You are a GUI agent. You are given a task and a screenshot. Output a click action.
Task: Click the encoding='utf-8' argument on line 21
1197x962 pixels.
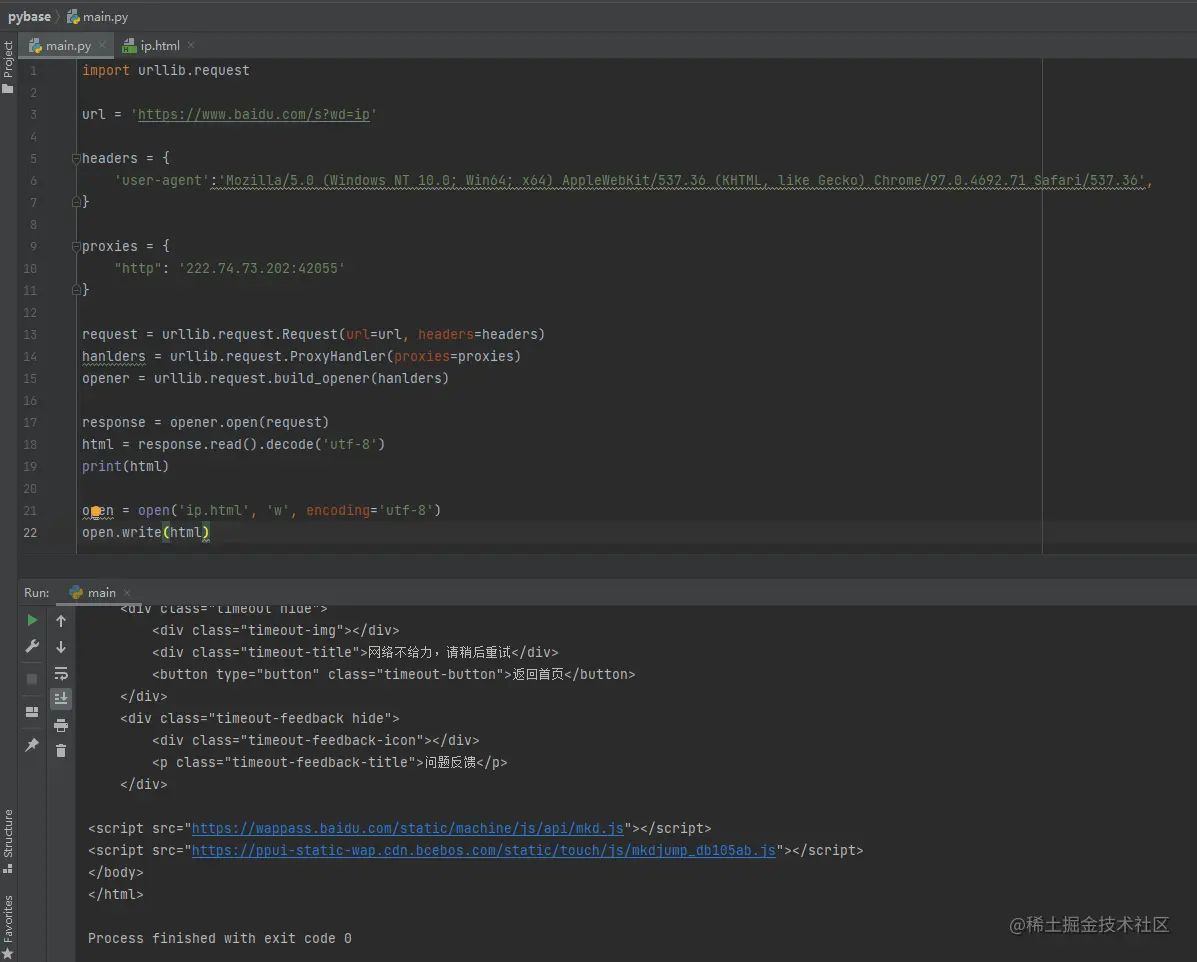point(370,511)
